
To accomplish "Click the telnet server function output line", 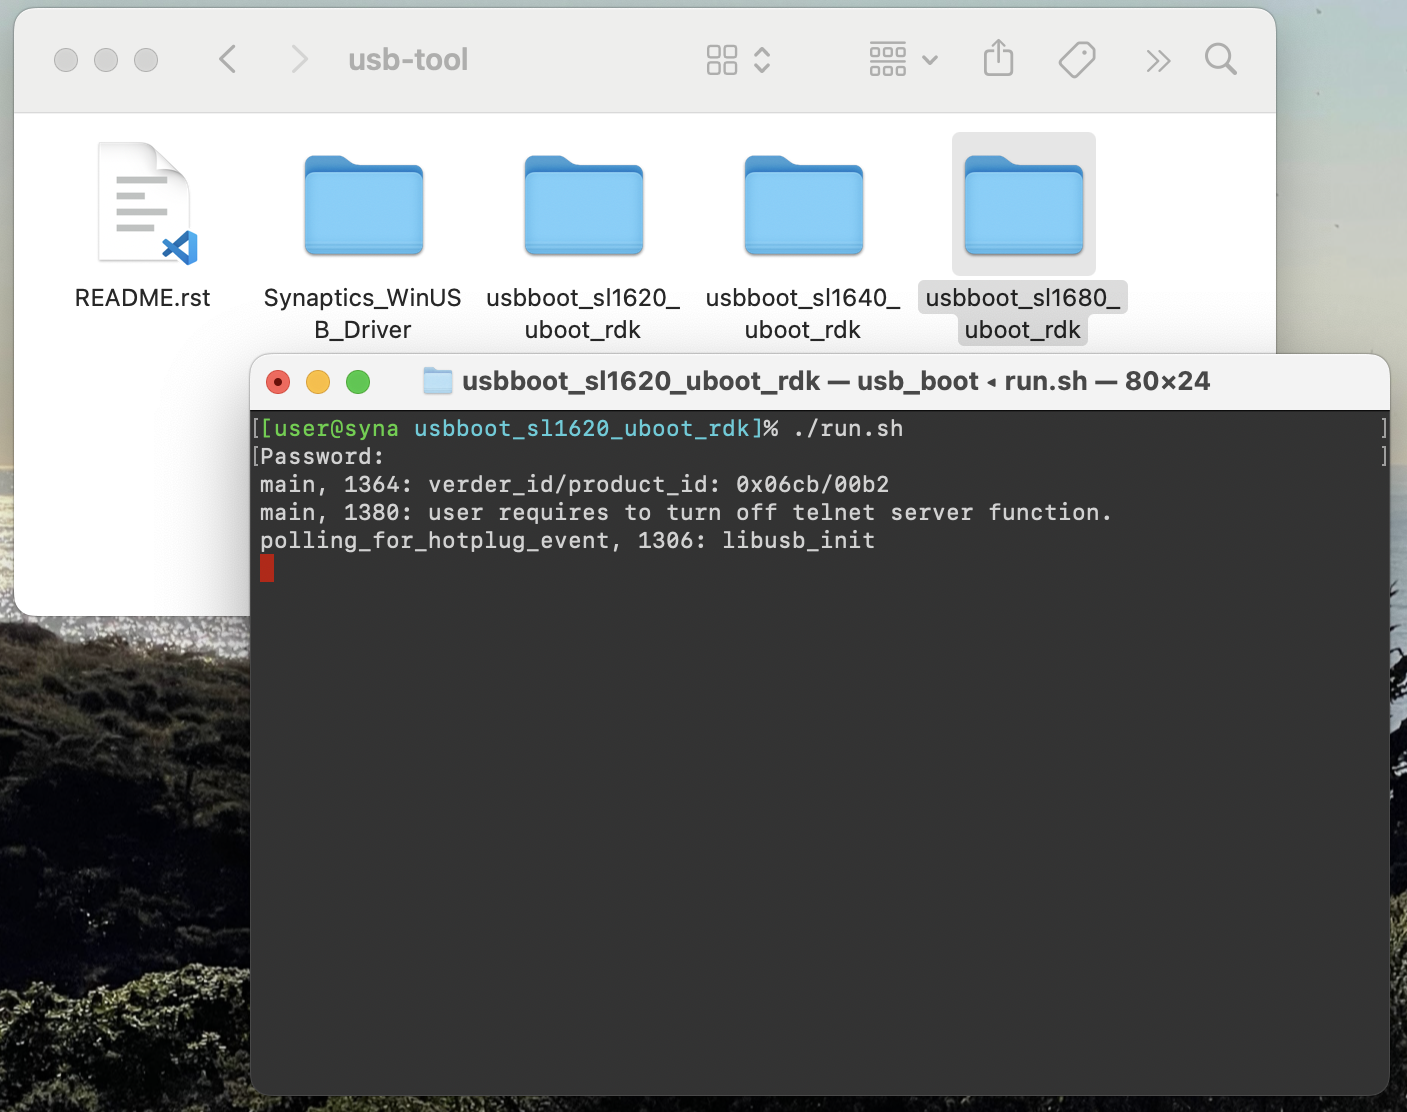I will (686, 512).
